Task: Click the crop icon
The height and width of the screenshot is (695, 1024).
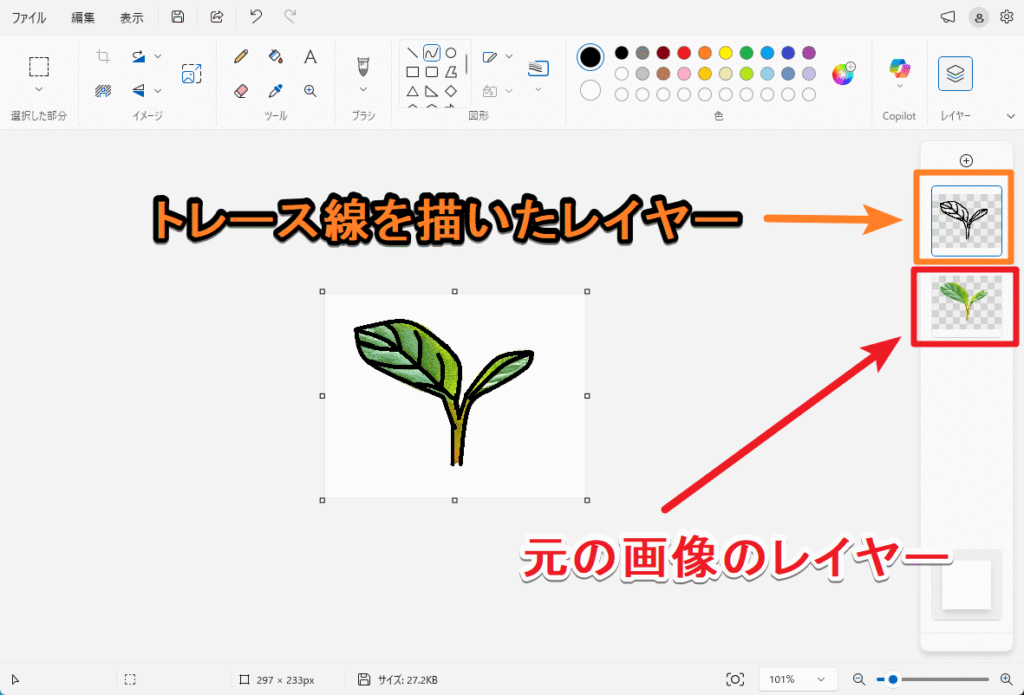Action: pyautogui.click(x=103, y=56)
